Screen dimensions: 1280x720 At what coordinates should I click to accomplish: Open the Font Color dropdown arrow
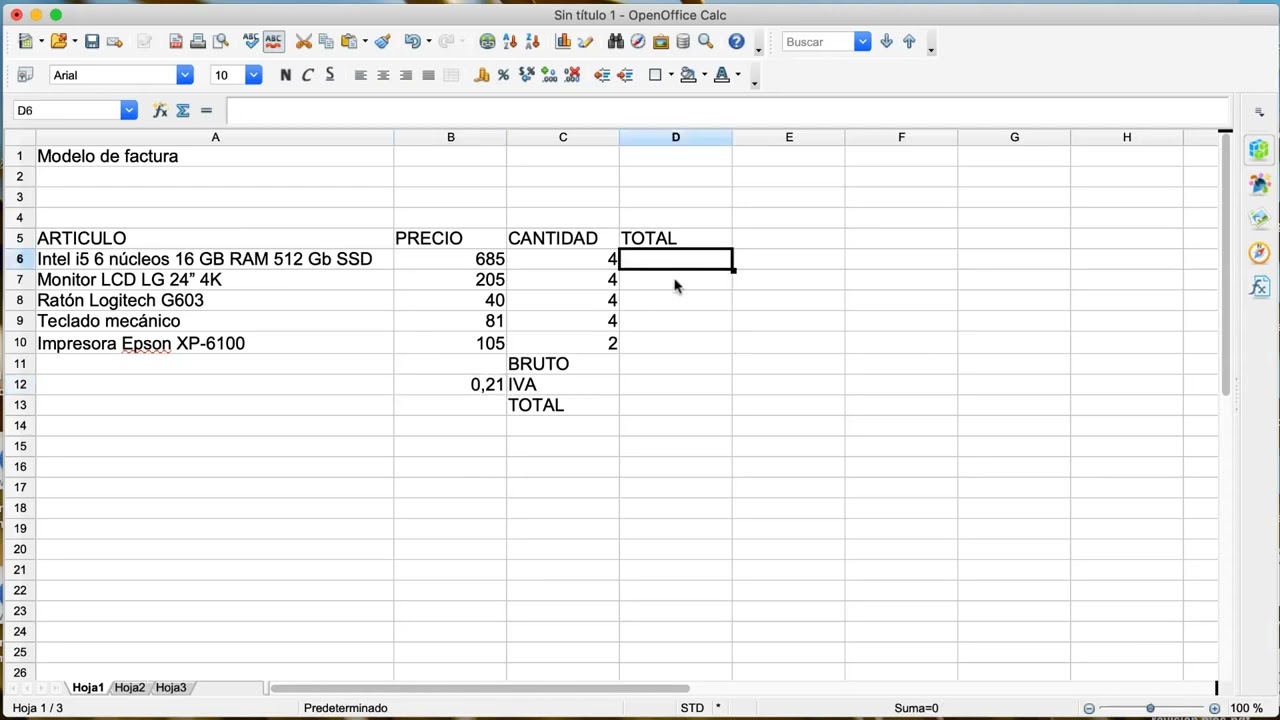[x=738, y=75]
